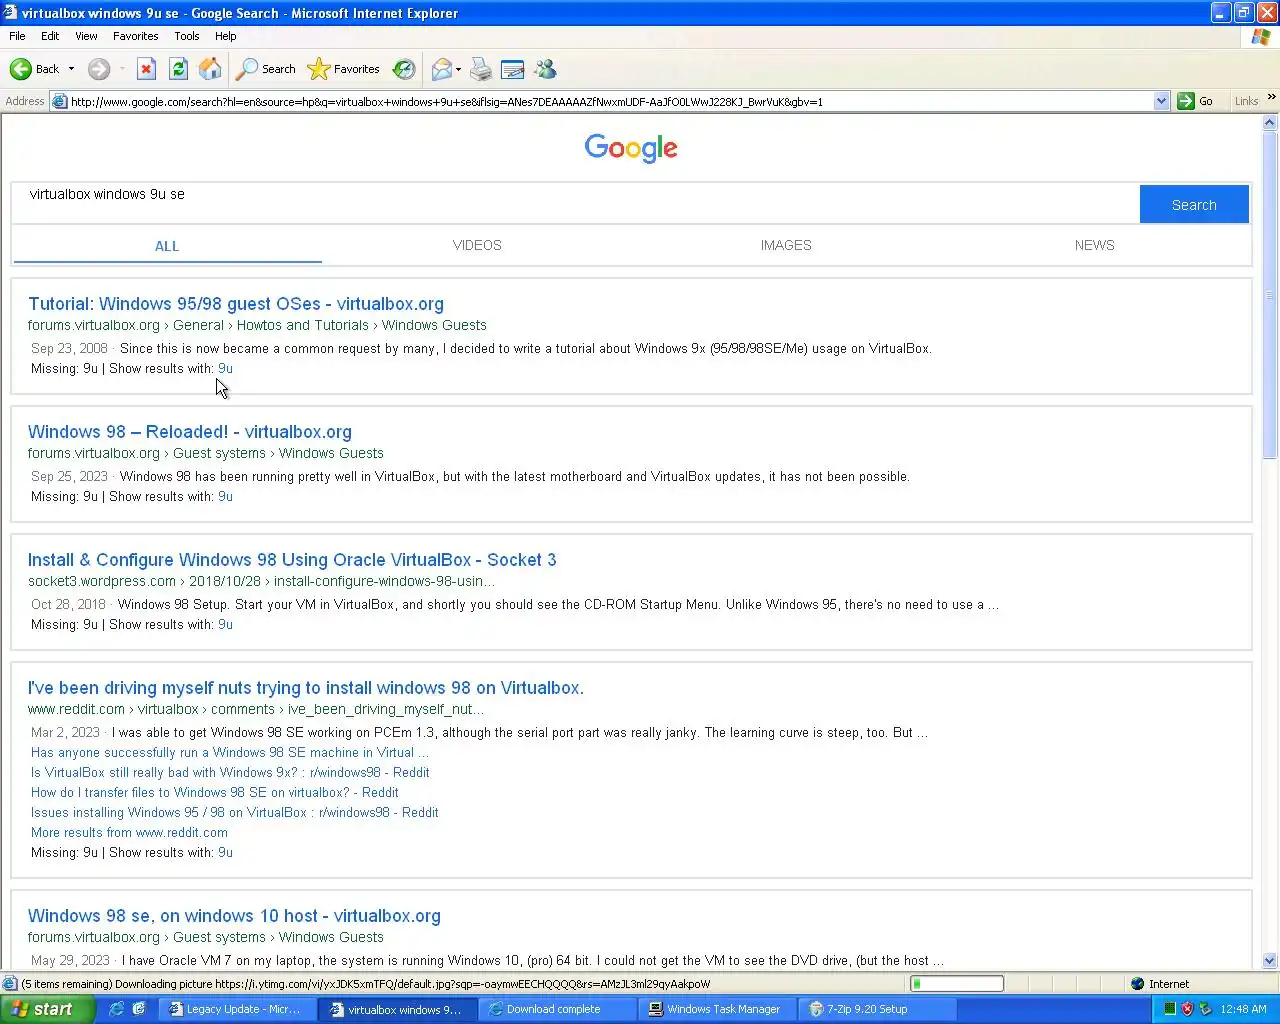This screenshot has width=1280, height=1024.
Task: Click the 12:48 AM system clock
Action: [1243, 1009]
